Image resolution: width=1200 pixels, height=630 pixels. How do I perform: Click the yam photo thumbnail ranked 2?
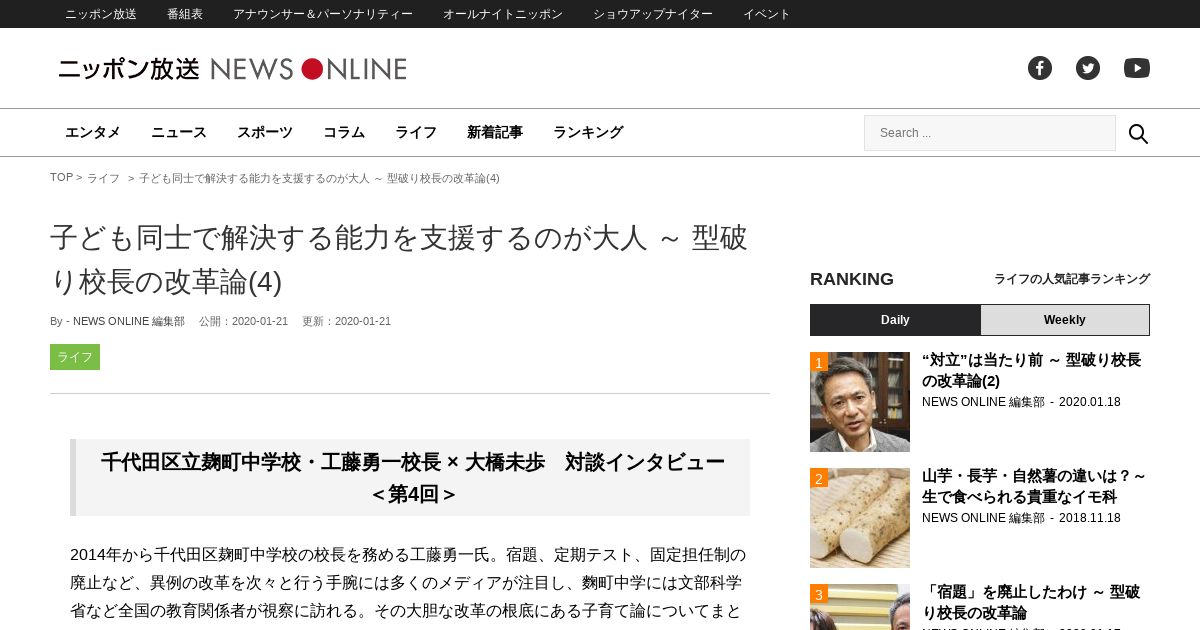tap(860, 518)
